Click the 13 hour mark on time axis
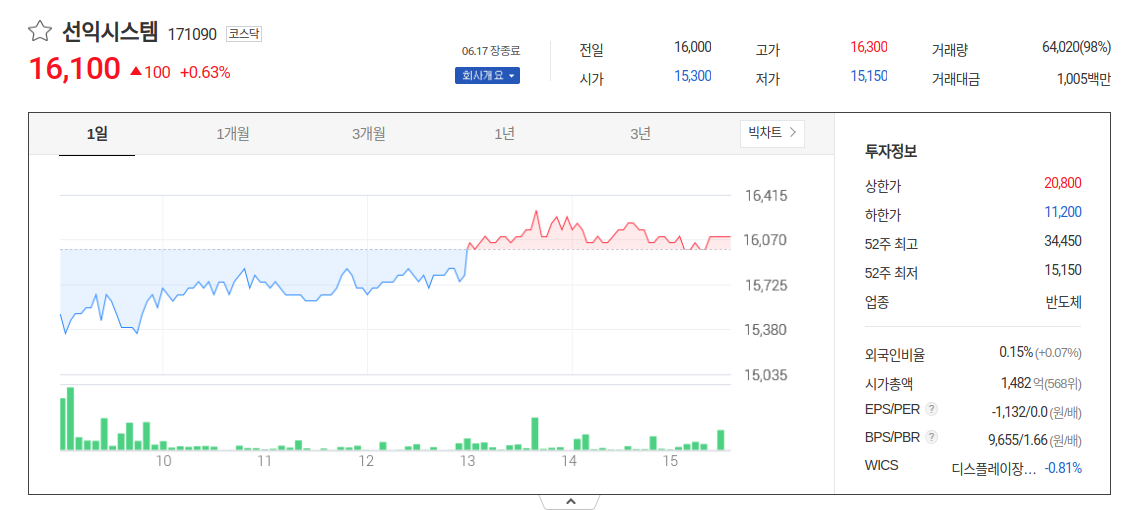The image size is (1124, 510). point(468,462)
